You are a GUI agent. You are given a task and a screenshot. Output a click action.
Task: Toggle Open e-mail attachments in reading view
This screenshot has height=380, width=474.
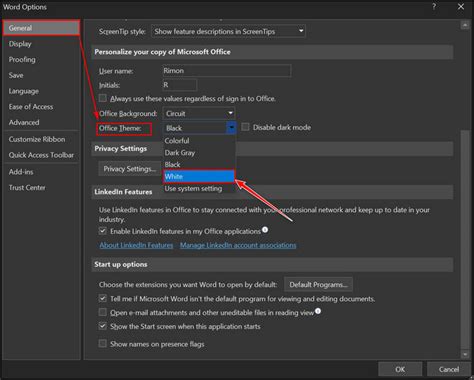[103, 312]
